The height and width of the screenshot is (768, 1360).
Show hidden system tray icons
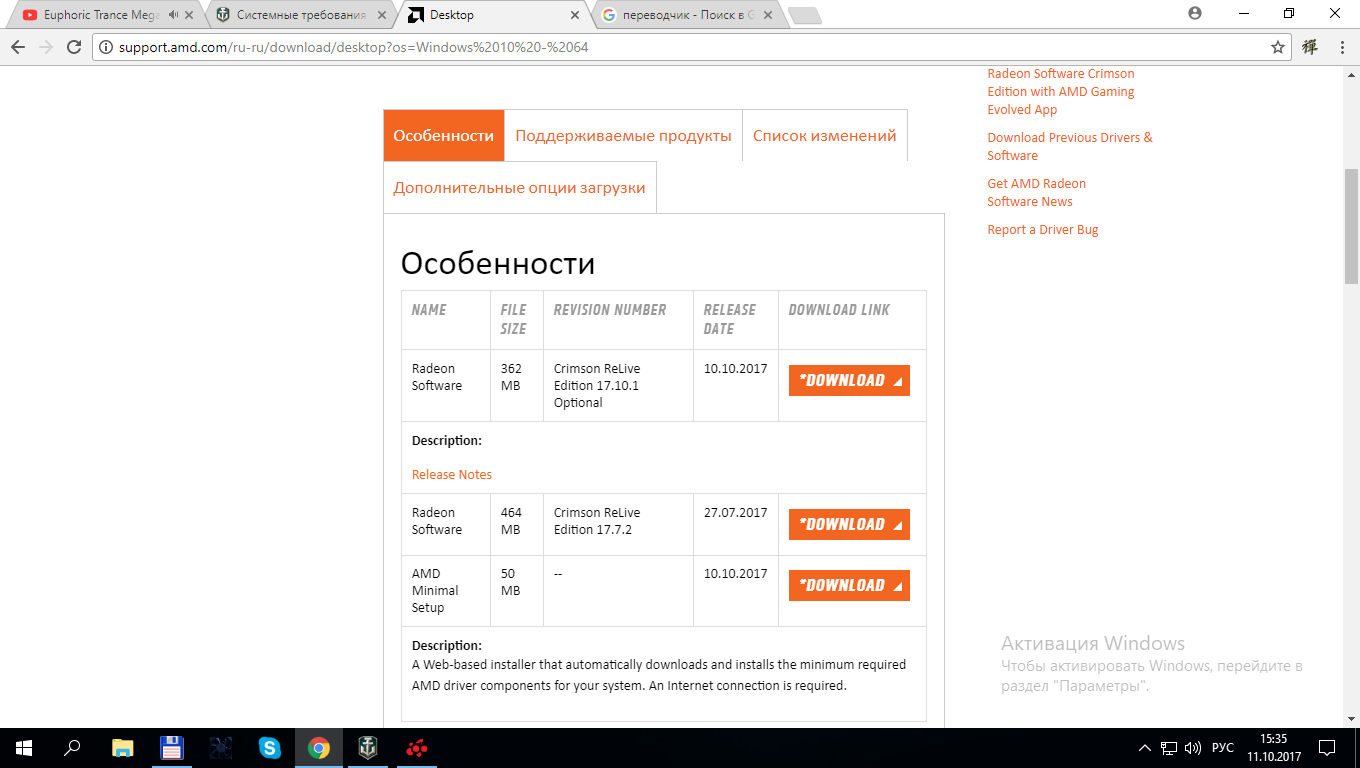coord(1145,747)
